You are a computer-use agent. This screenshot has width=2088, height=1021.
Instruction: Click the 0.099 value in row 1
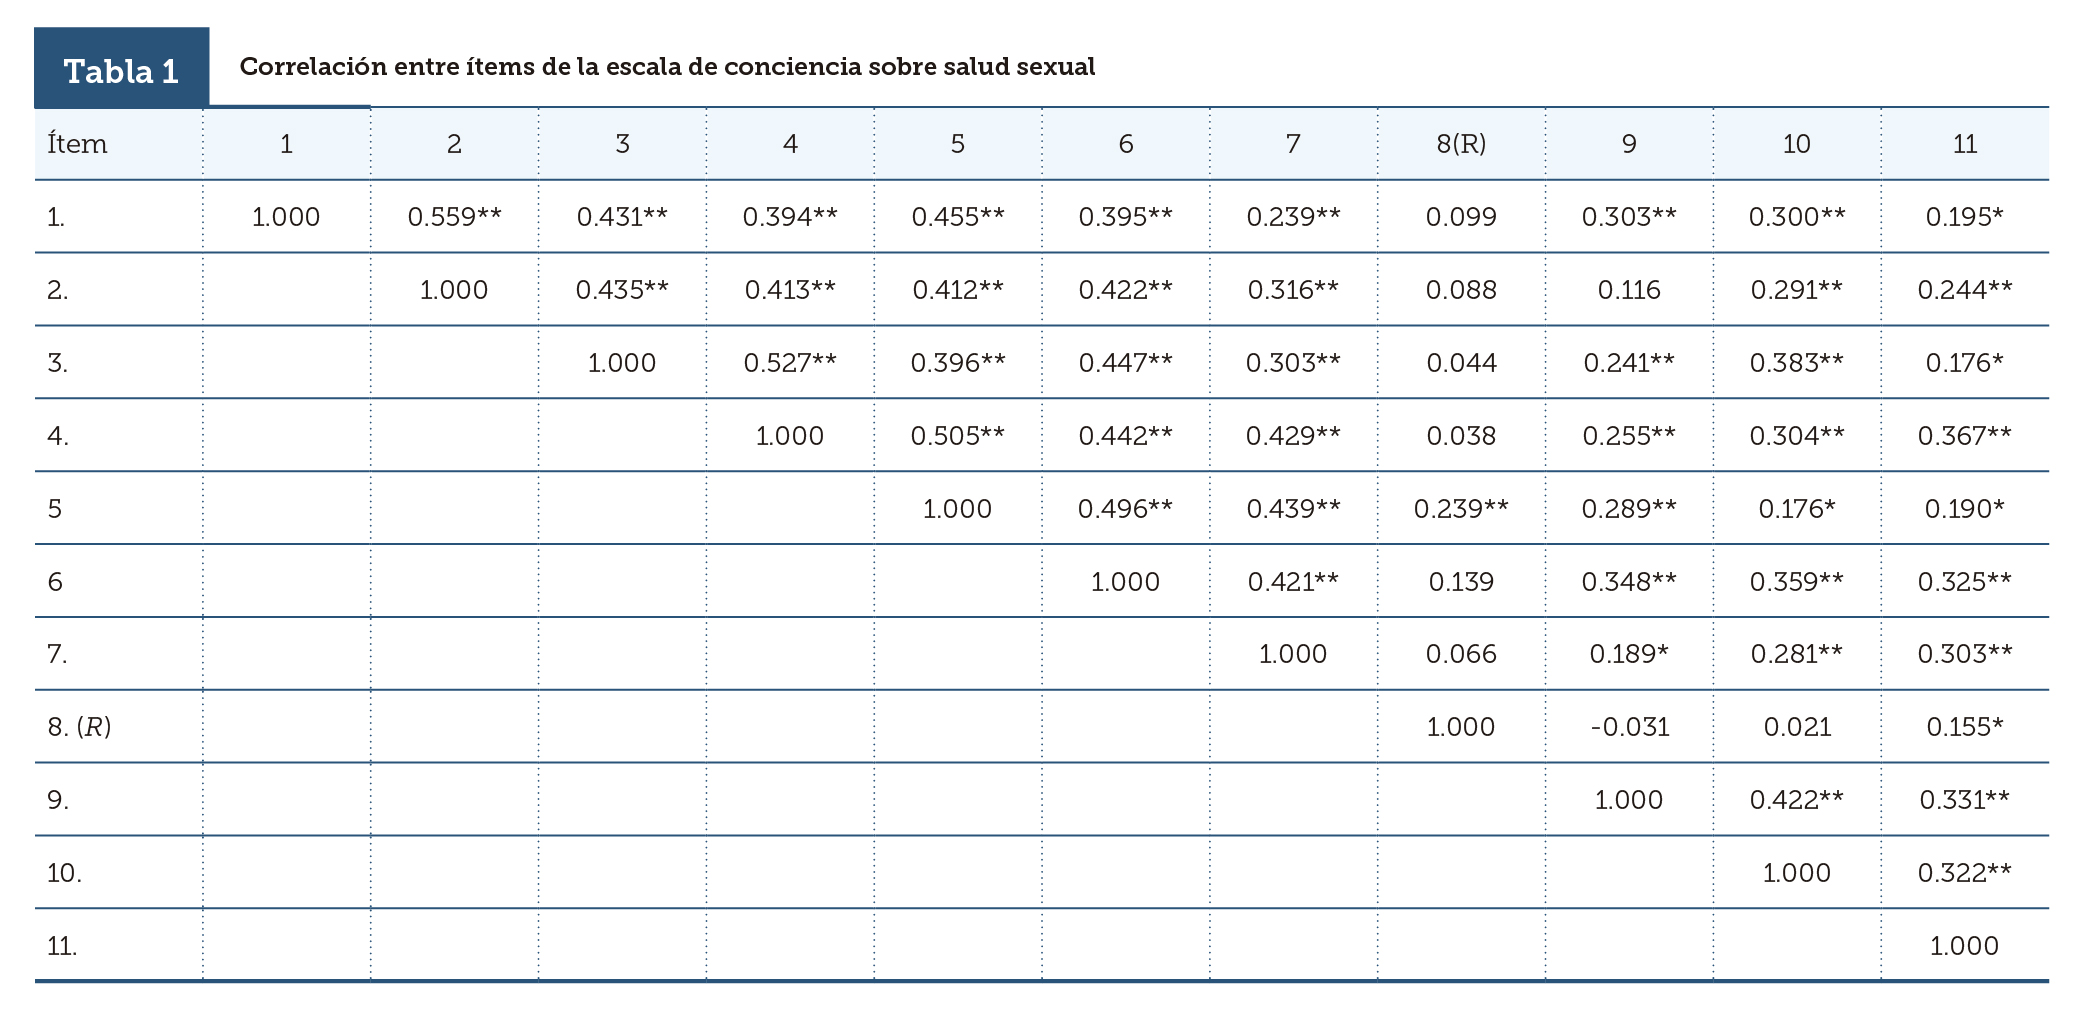tap(1461, 217)
